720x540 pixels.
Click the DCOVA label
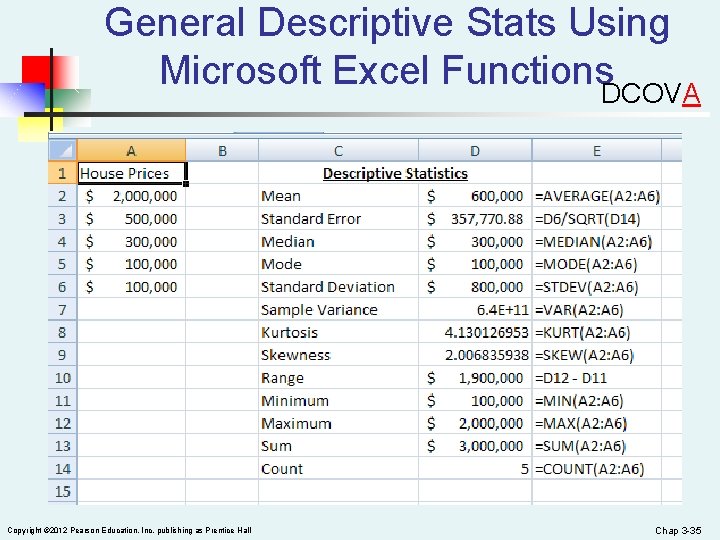(x=651, y=94)
